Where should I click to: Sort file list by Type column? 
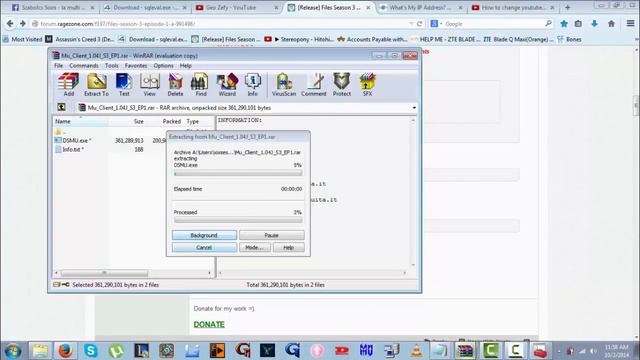tap(199, 121)
